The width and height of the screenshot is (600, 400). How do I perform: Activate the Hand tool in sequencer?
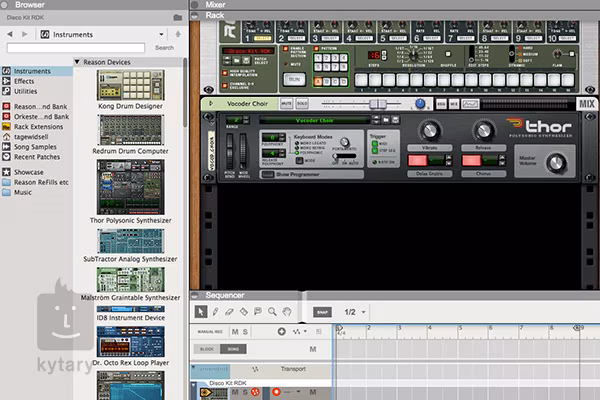(286, 312)
